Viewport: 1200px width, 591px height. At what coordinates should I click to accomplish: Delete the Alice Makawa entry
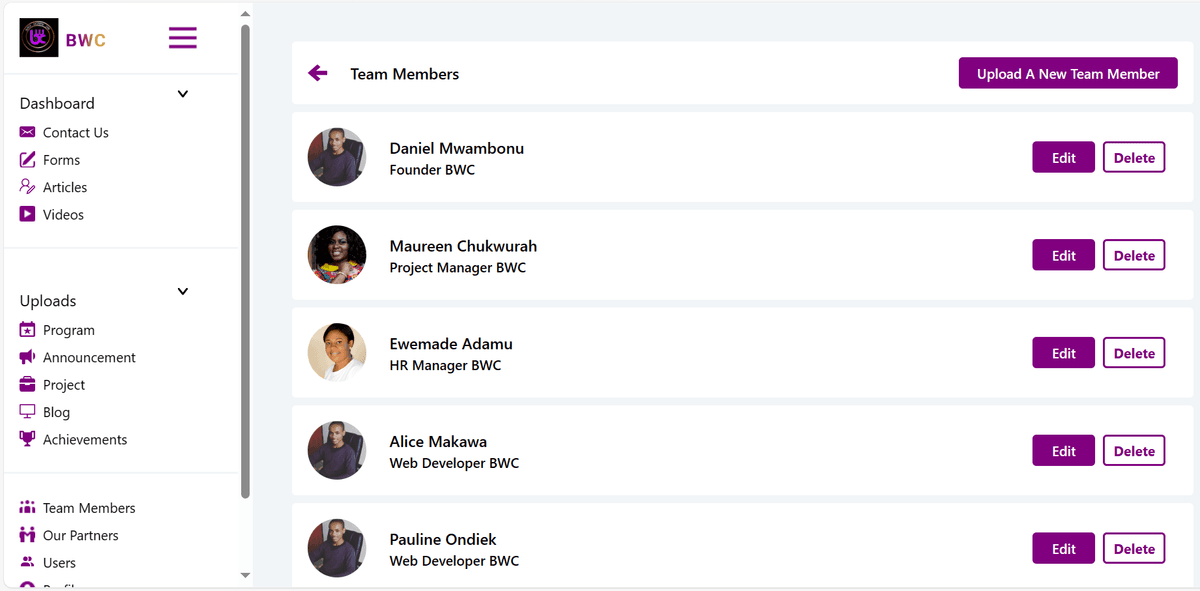pyautogui.click(x=1134, y=451)
